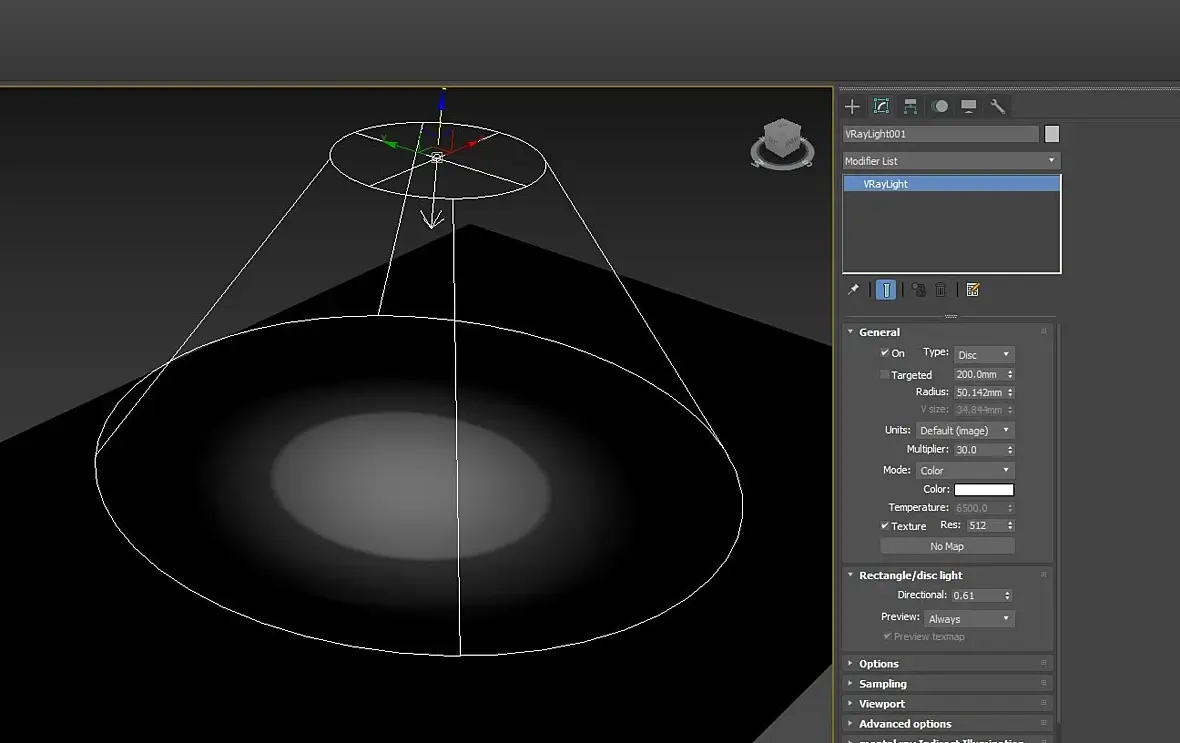Click the No Map texture button
The image size is (1180, 743).
coord(947,546)
